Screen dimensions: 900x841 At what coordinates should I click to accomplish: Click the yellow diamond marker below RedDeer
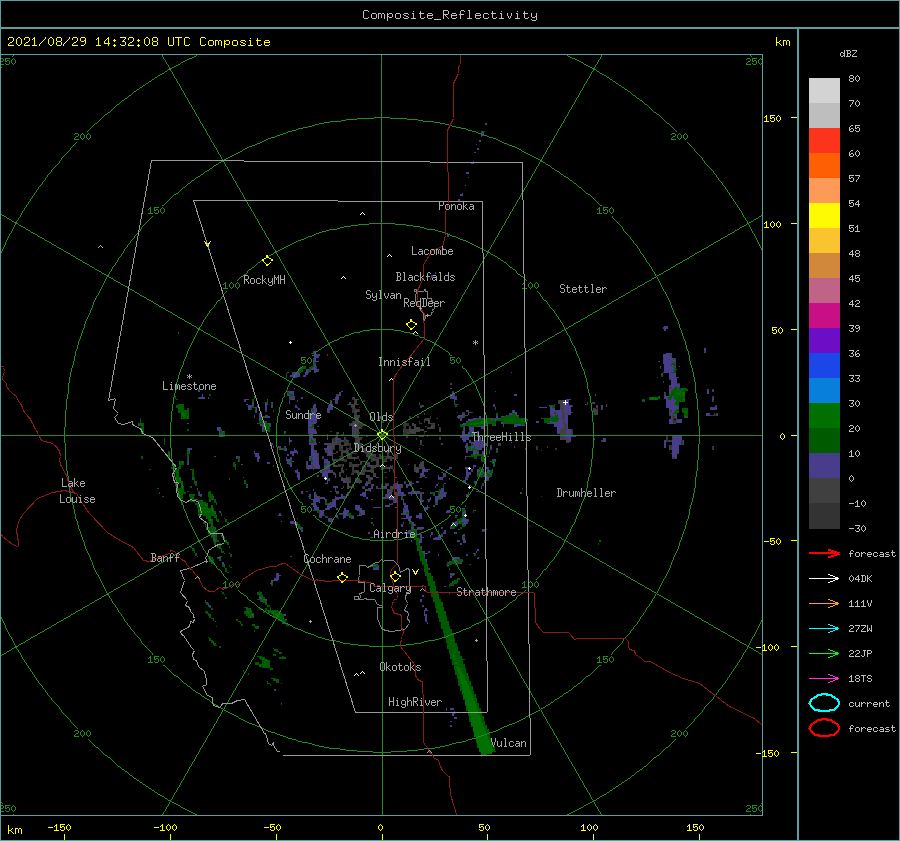point(411,325)
